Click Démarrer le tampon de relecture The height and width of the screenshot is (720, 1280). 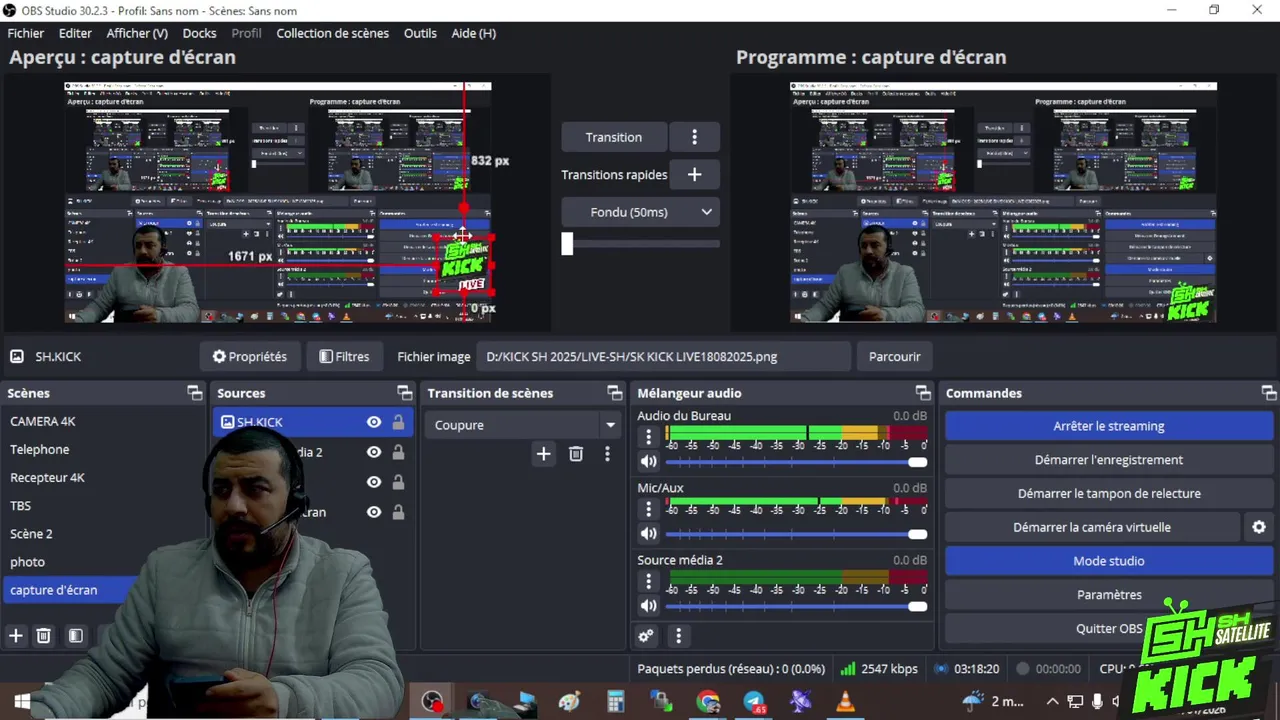1108,493
